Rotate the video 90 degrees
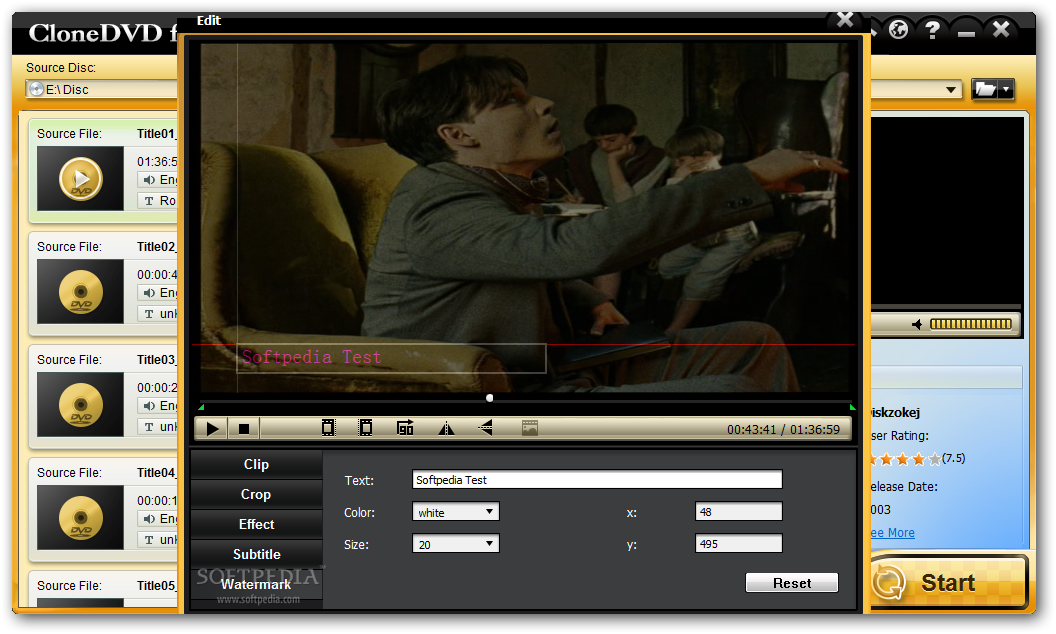Screen dimensions: 1056x634 [x=405, y=428]
